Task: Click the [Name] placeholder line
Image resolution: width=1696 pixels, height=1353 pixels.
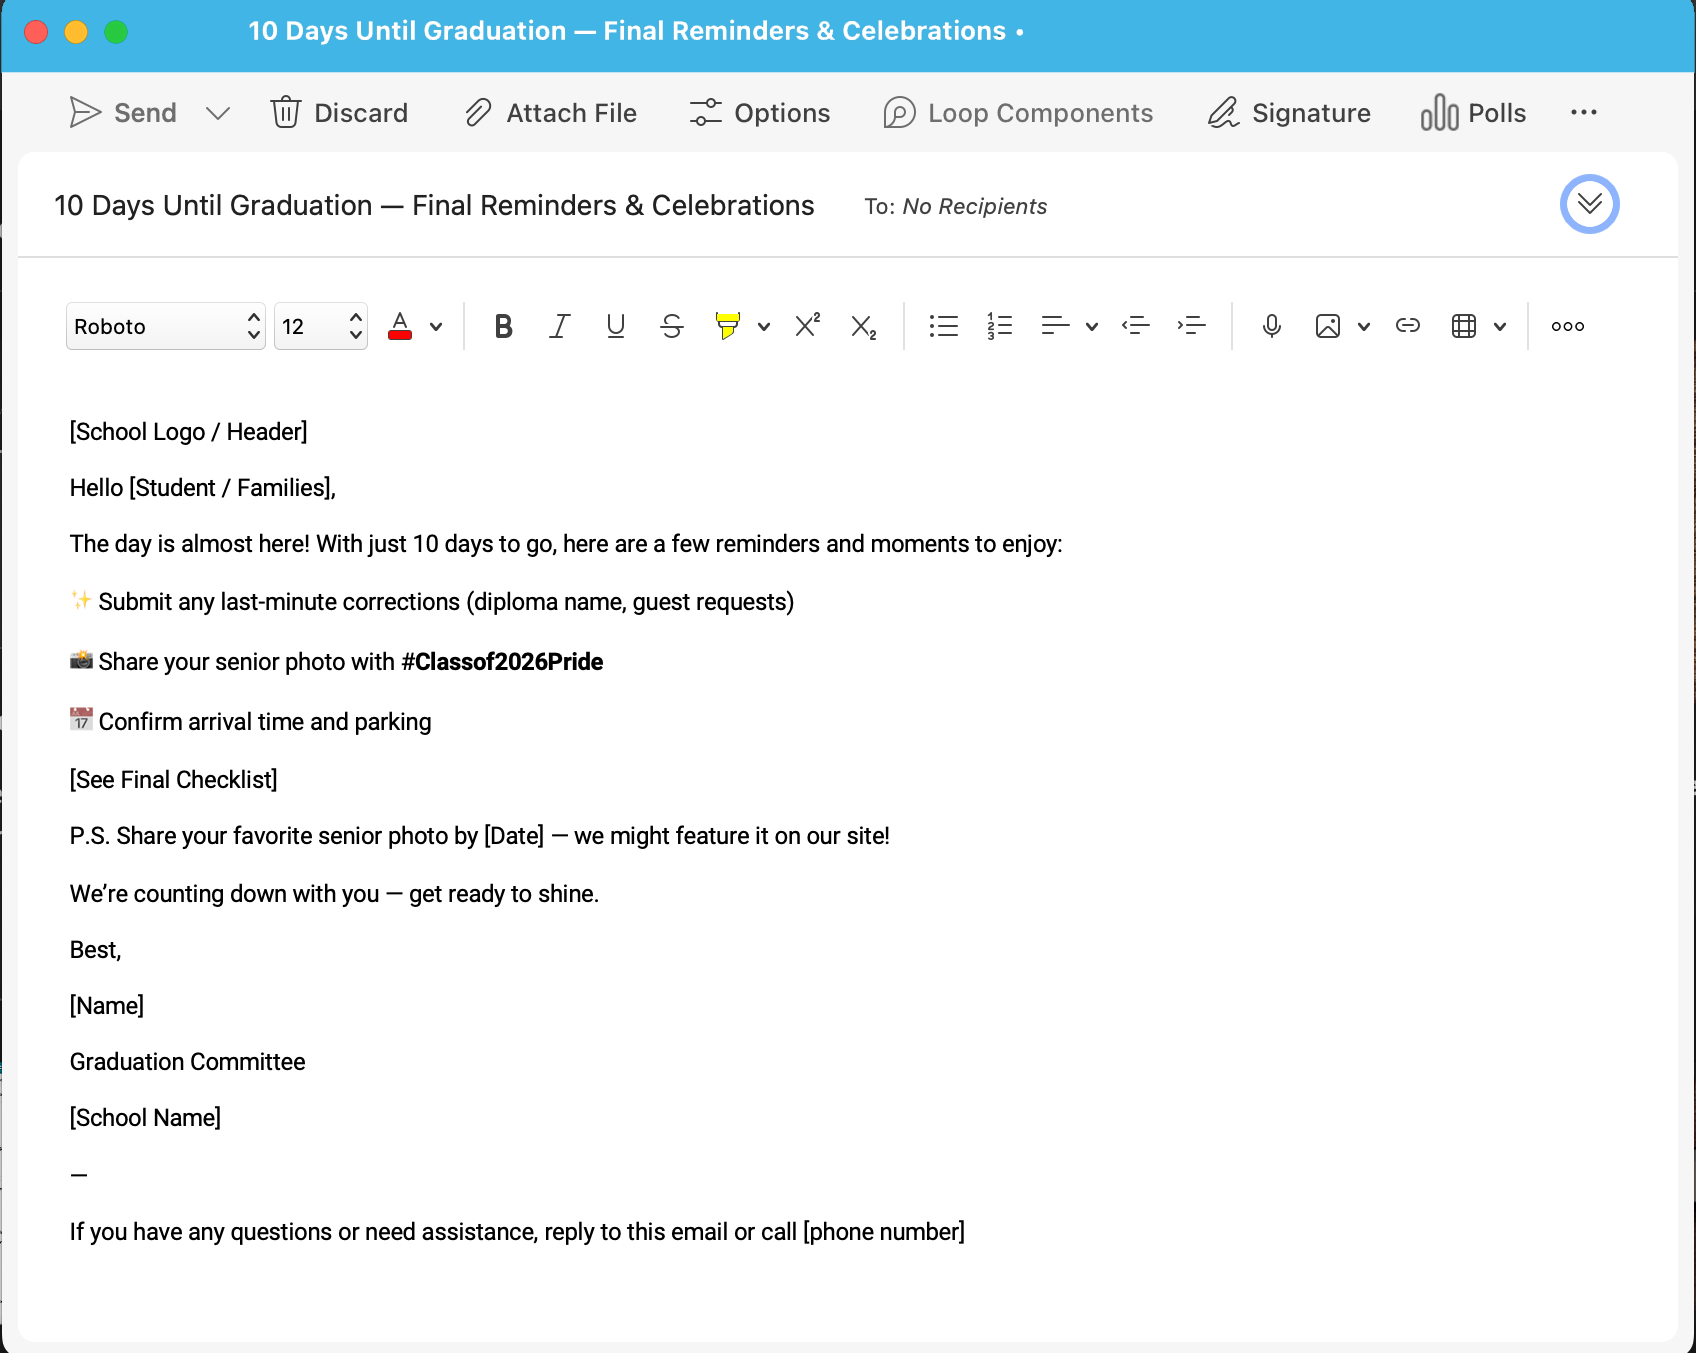Action: [x=107, y=1006]
